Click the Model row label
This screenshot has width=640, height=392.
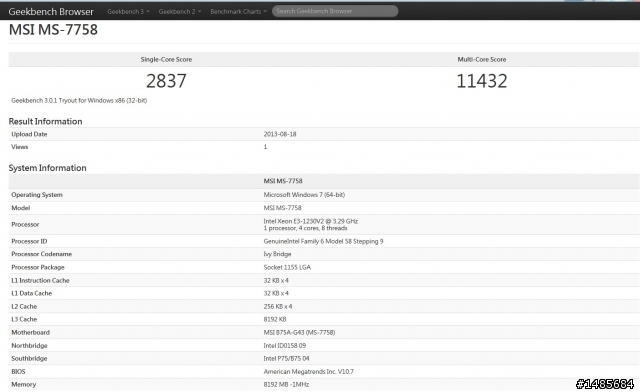[x=20, y=208]
